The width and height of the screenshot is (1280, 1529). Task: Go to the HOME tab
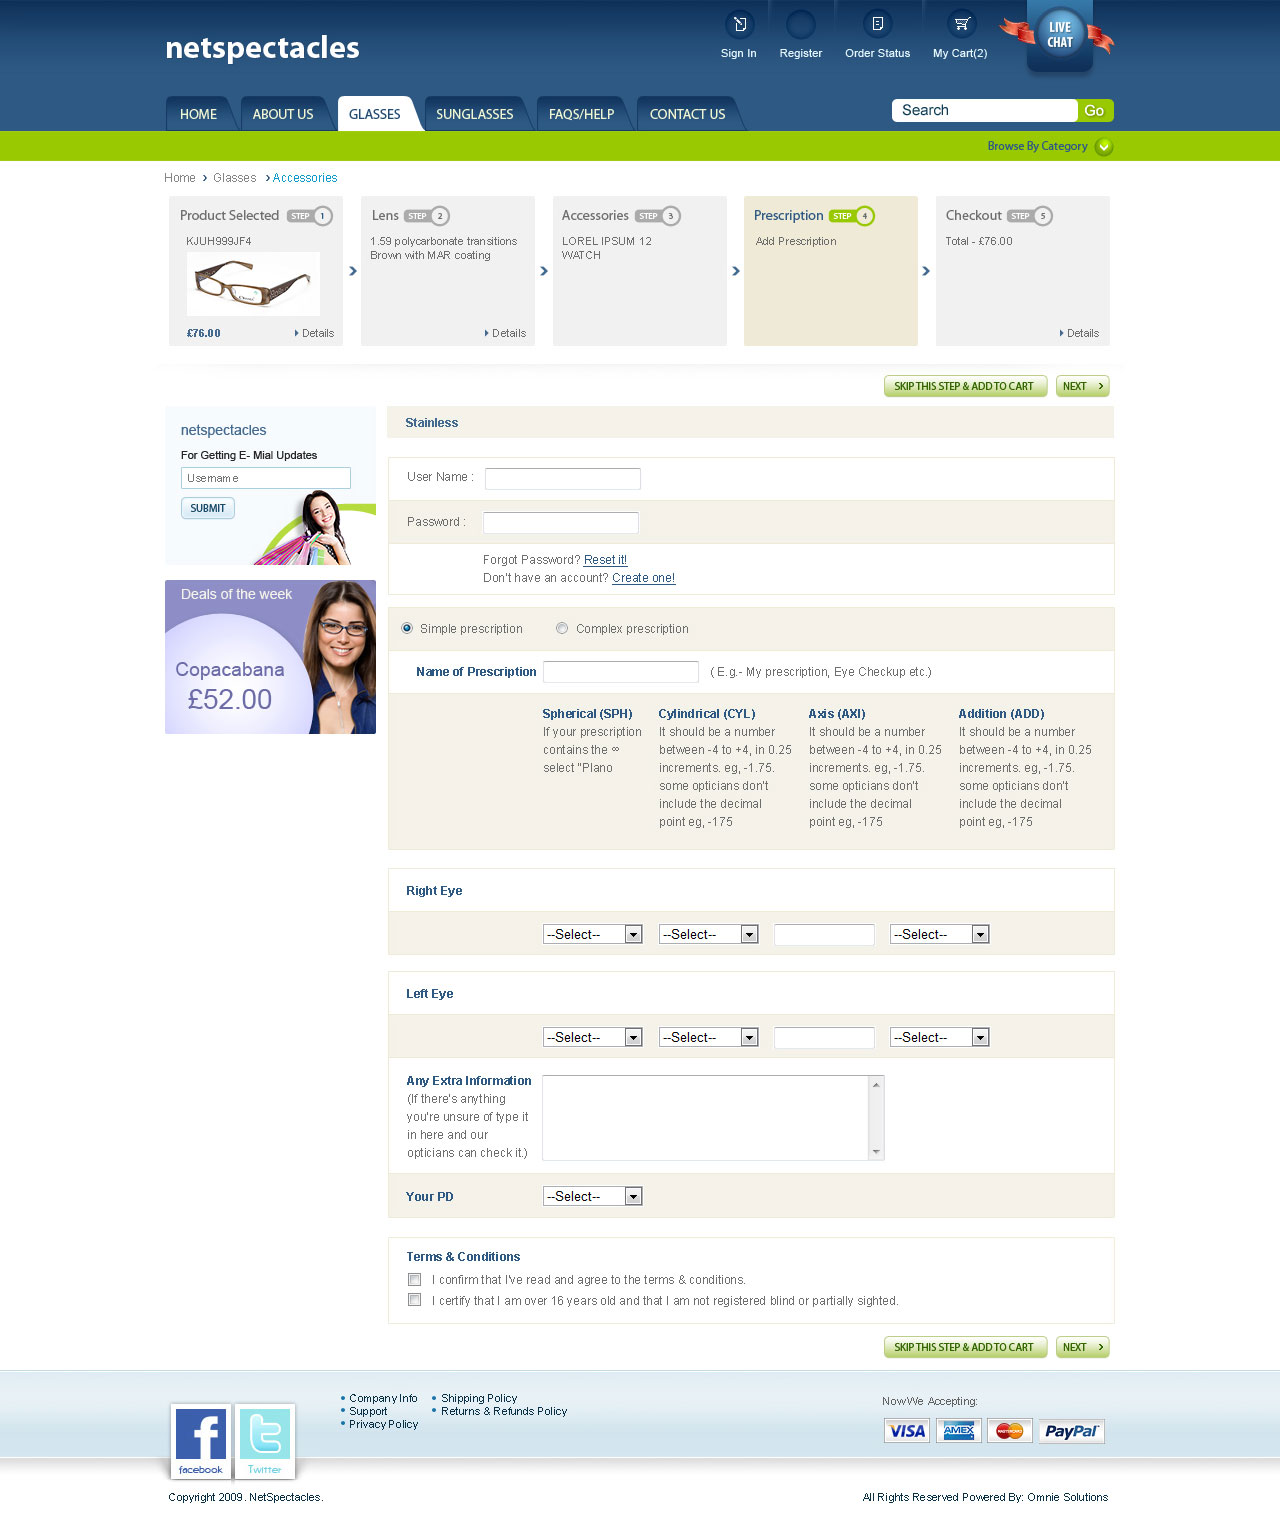click(x=198, y=114)
